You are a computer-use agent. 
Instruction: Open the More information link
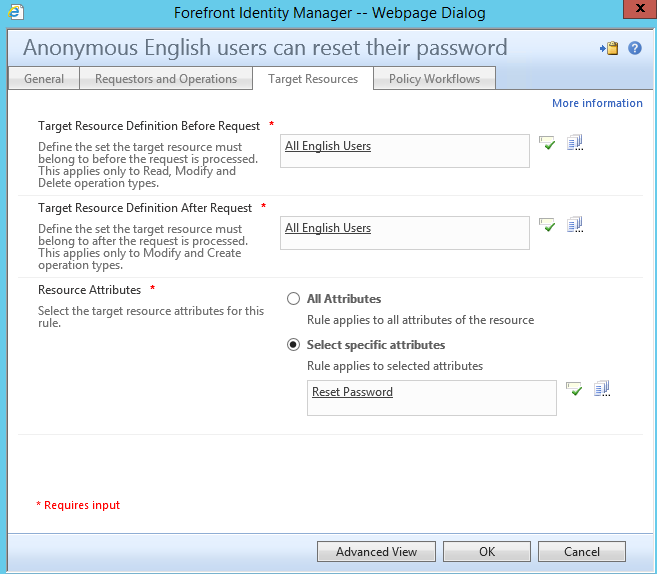click(597, 103)
